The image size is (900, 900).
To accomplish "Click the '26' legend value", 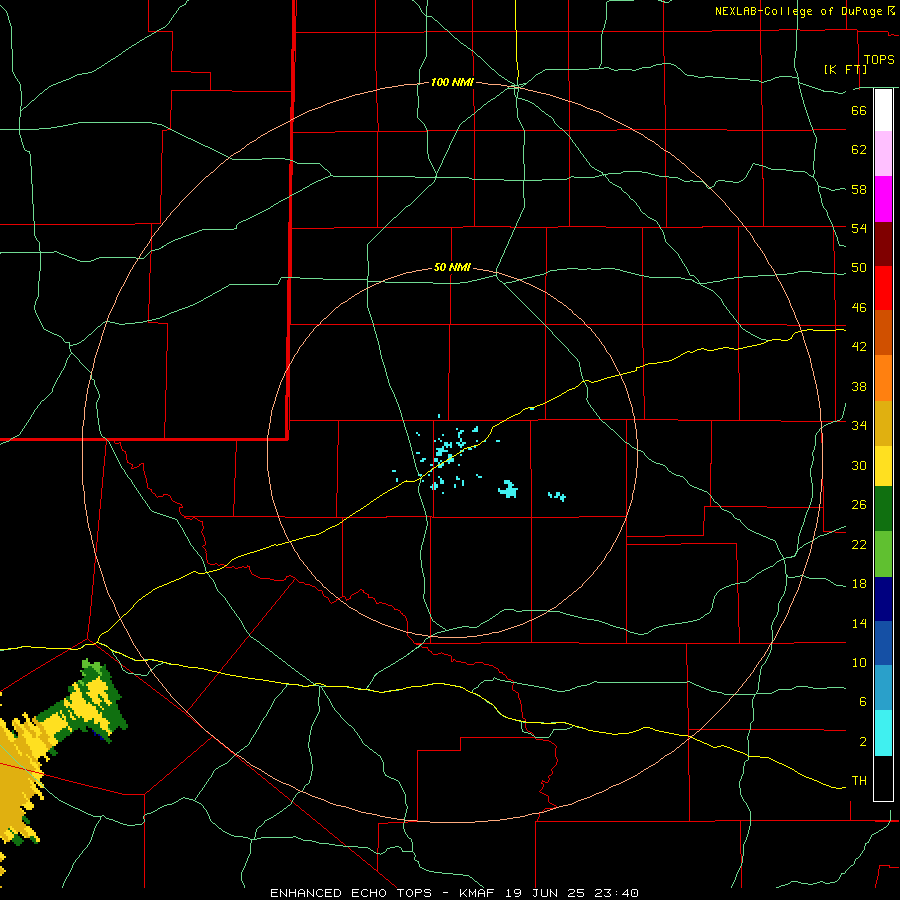I will [859, 504].
